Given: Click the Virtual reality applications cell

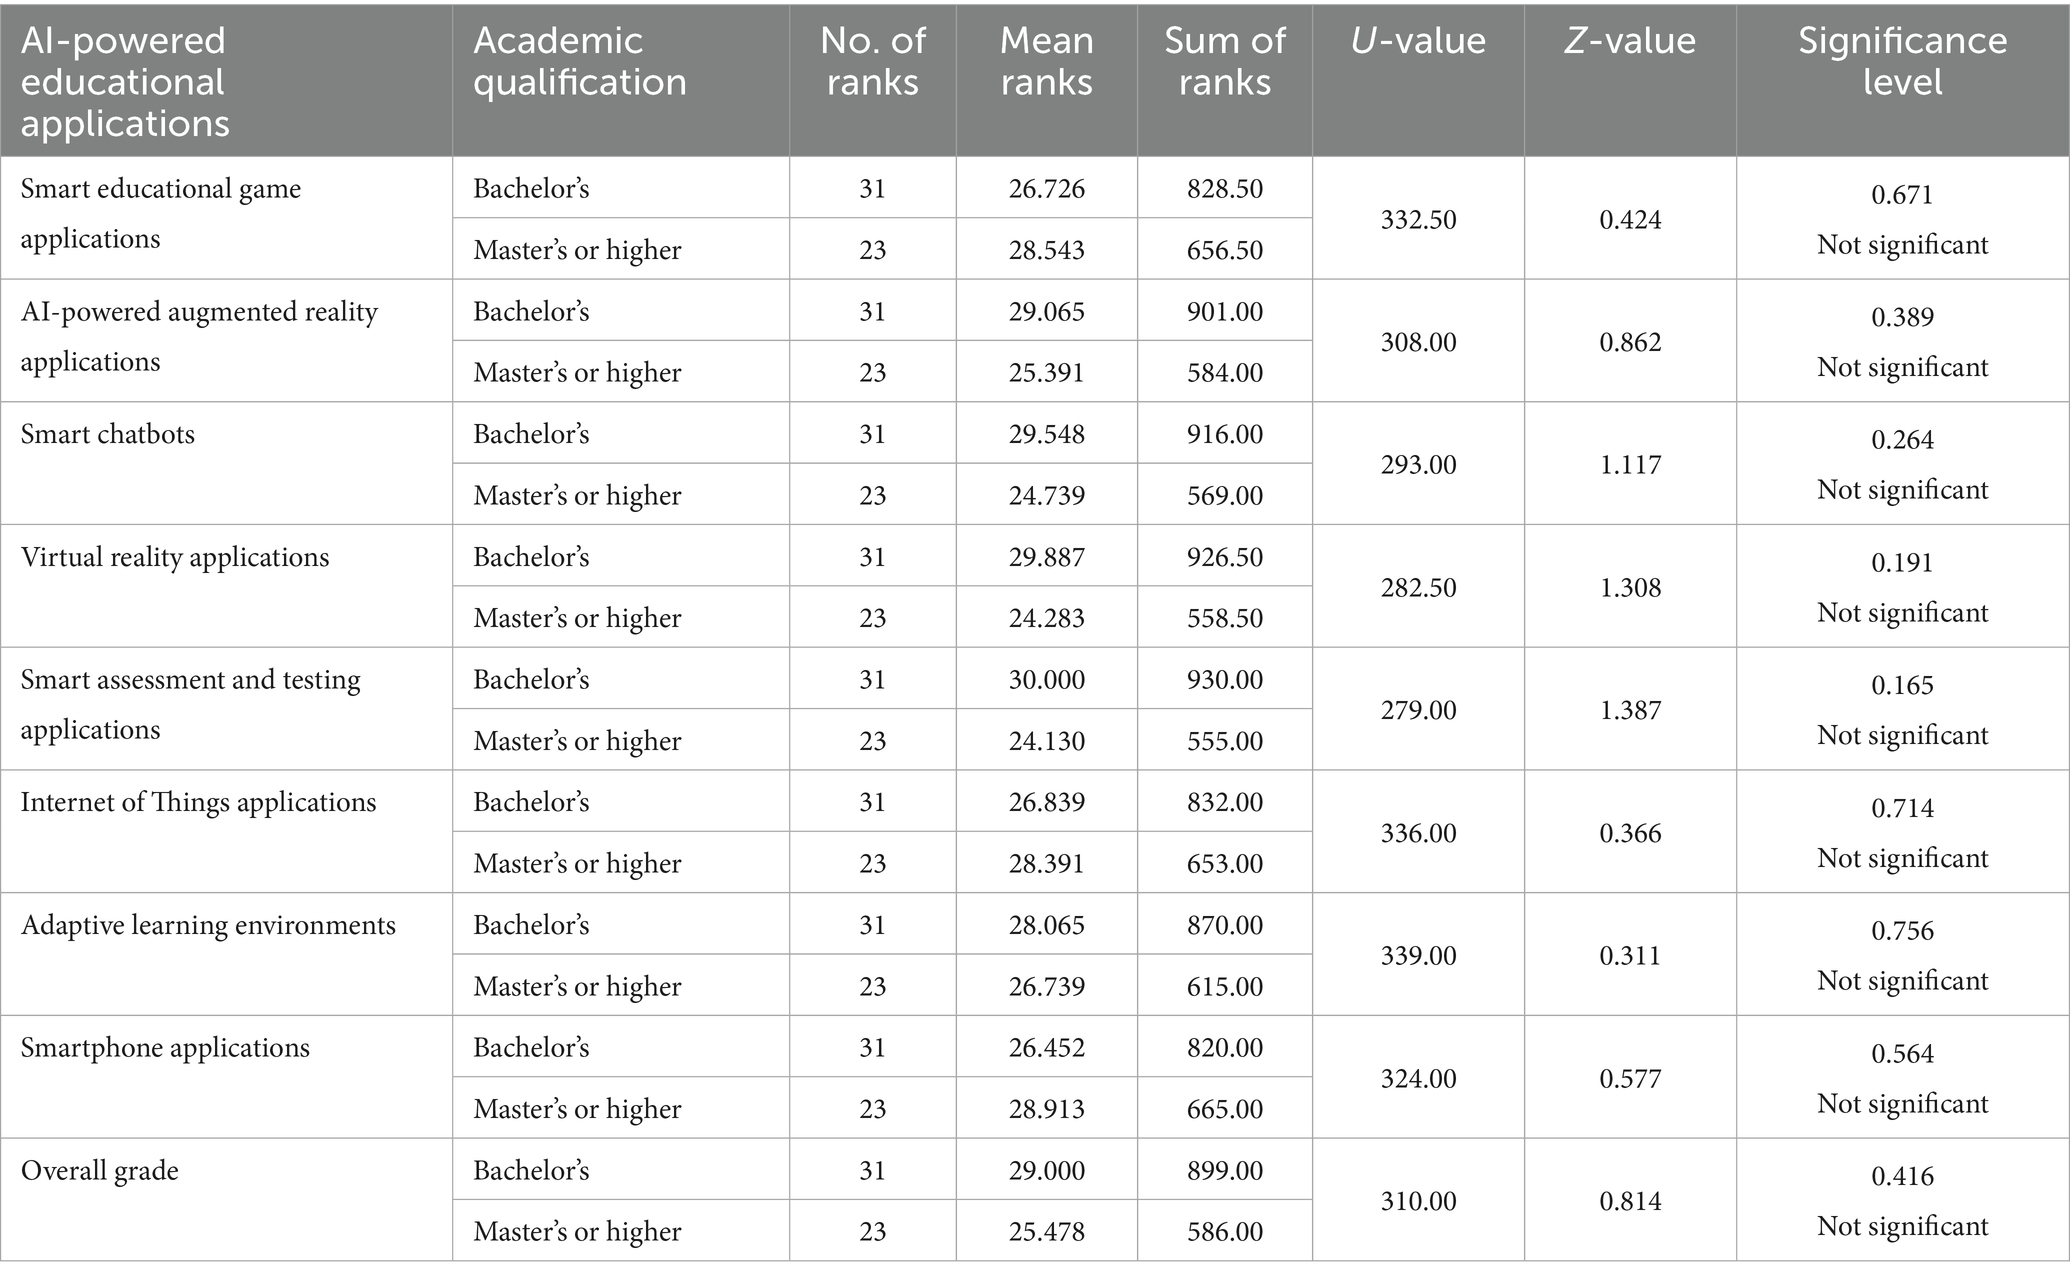Looking at the screenshot, I should point(175,557).
